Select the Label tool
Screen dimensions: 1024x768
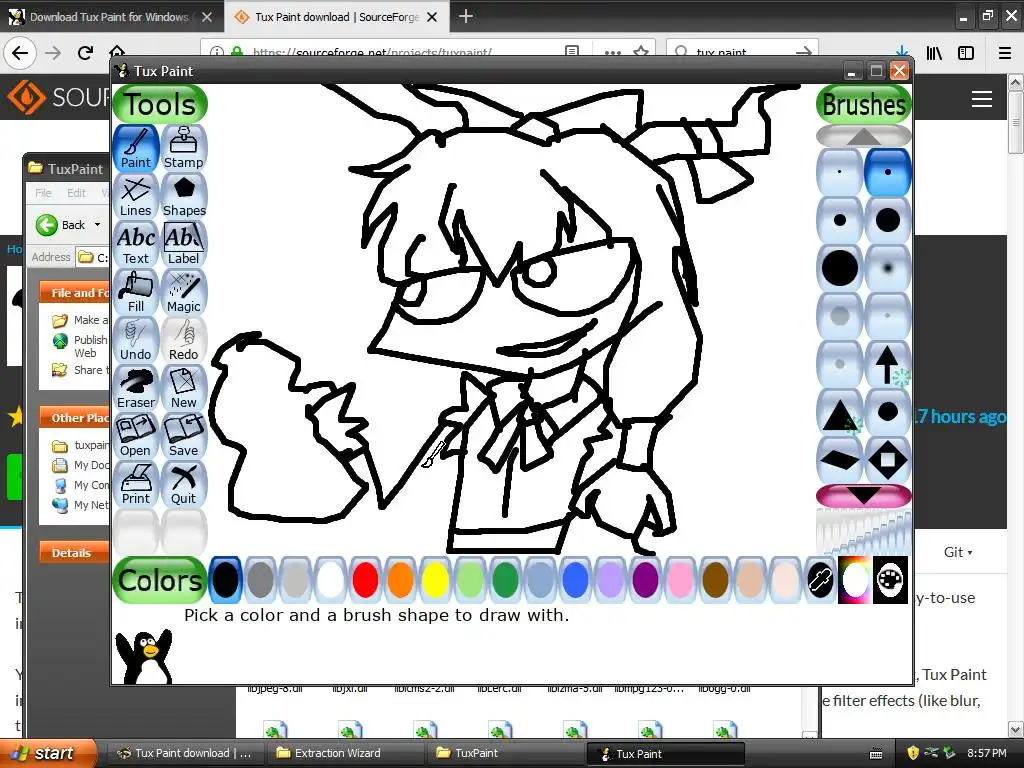click(x=184, y=244)
